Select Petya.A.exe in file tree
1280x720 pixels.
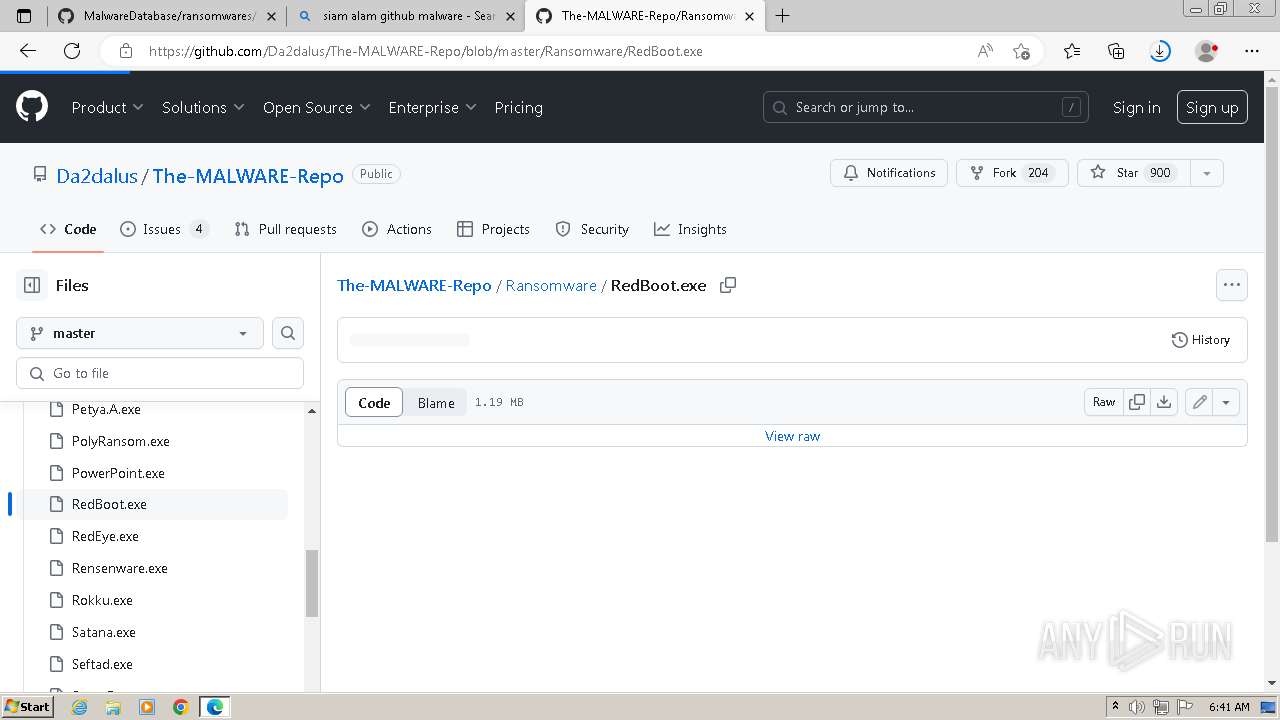(106, 409)
